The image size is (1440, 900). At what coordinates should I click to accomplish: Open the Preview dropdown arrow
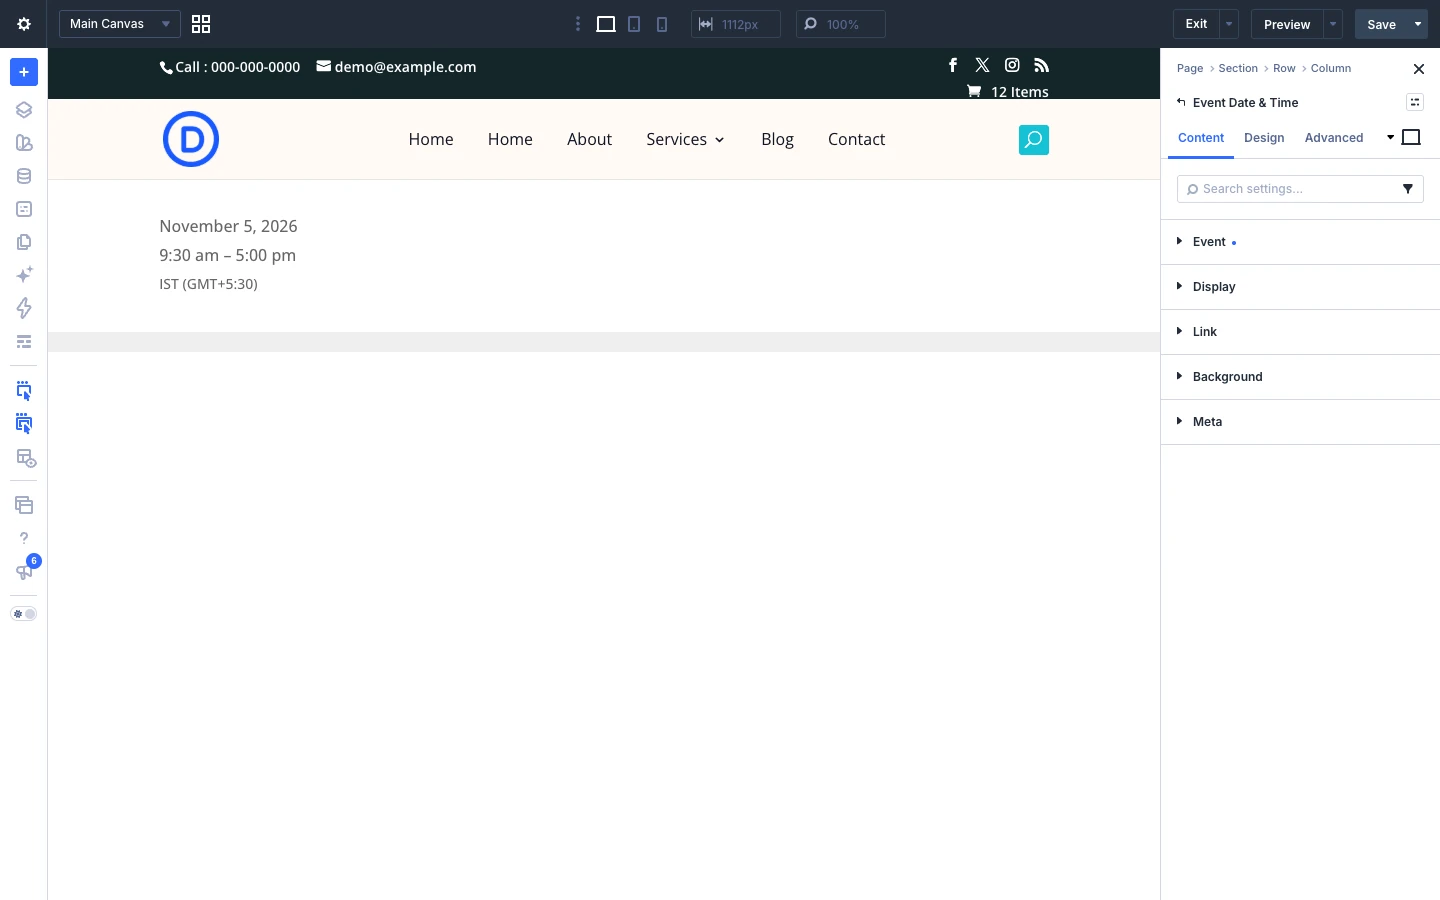coord(1333,24)
